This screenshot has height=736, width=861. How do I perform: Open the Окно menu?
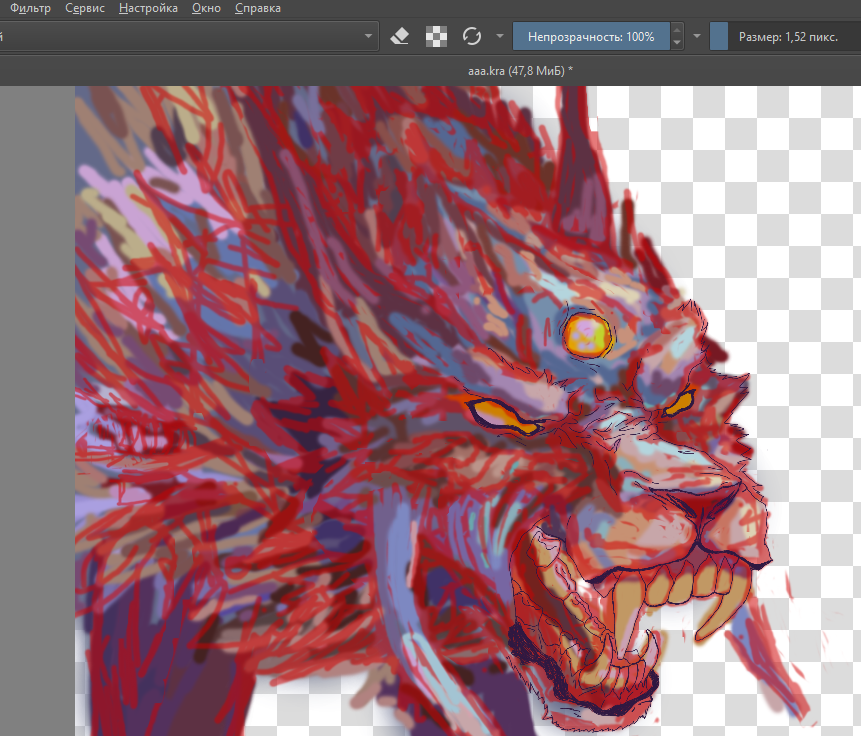(x=206, y=8)
